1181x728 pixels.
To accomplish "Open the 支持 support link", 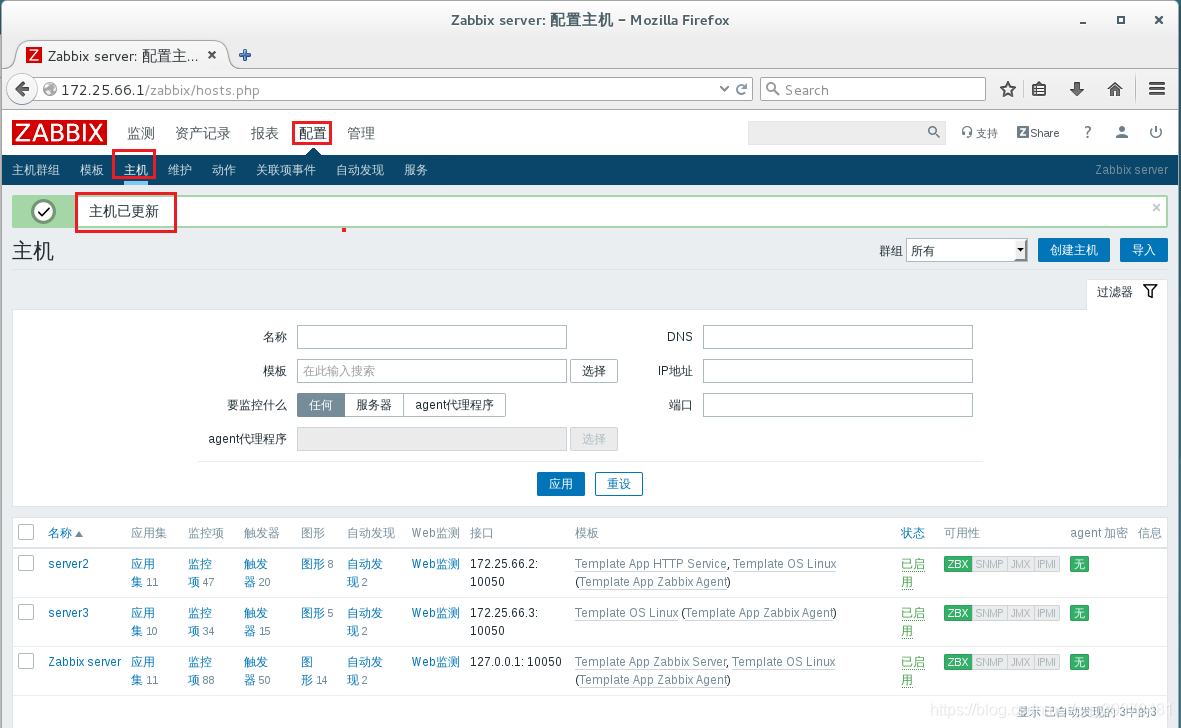I will point(979,133).
